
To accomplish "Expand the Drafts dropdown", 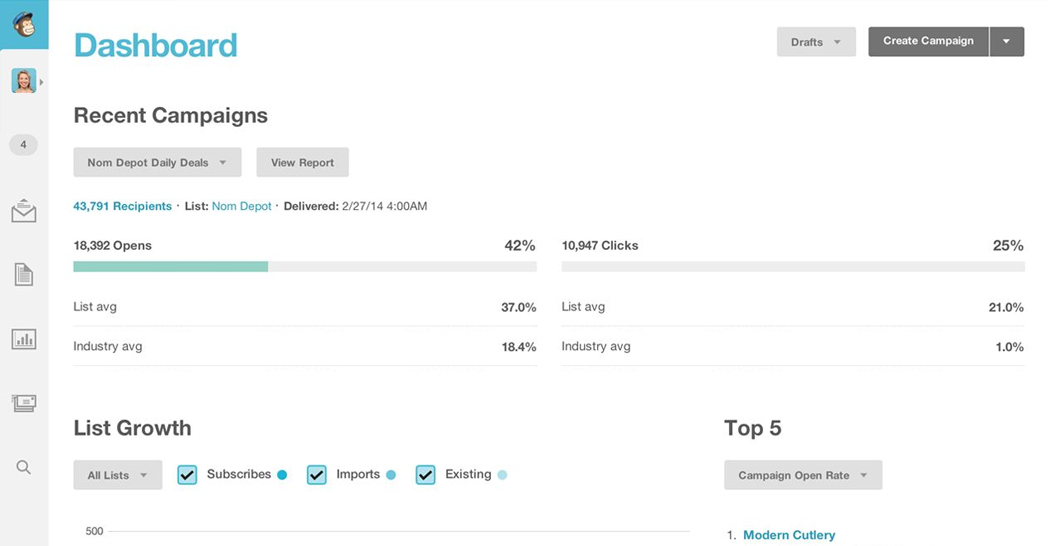I will coord(816,42).
